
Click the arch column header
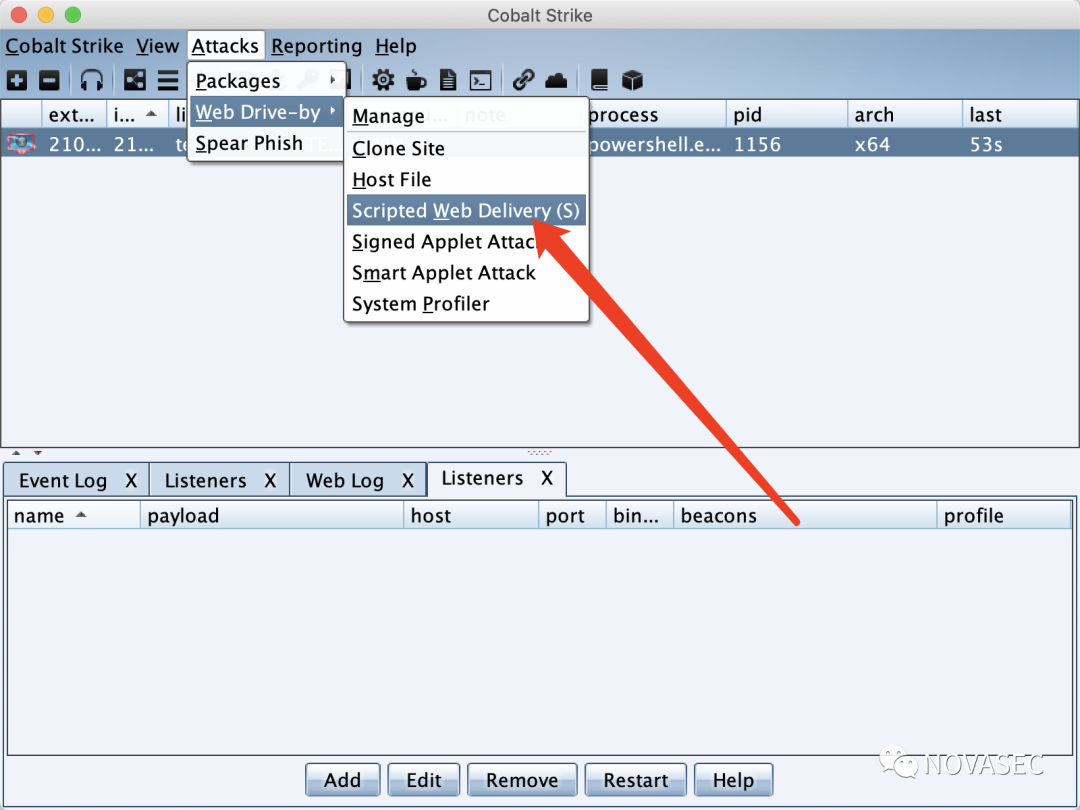(x=904, y=114)
